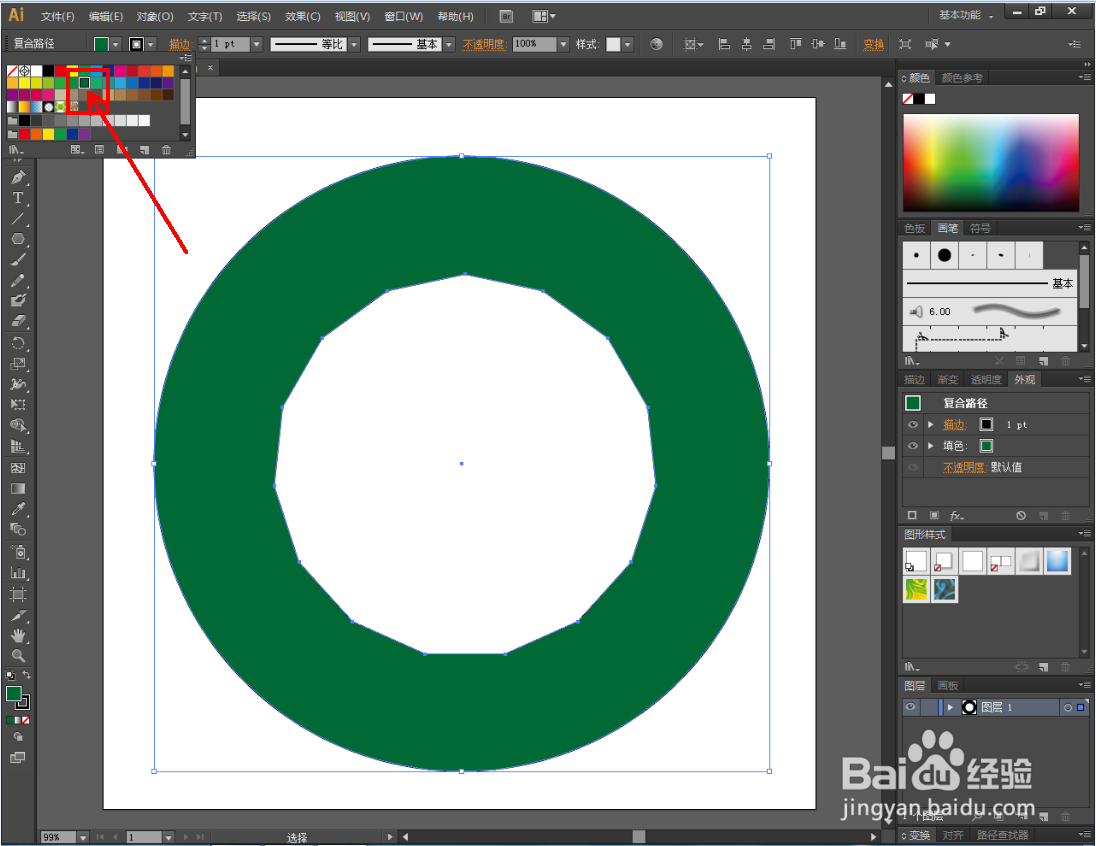Click the orange 不透明度 link in control bar
The image size is (1096, 846).
(484, 44)
